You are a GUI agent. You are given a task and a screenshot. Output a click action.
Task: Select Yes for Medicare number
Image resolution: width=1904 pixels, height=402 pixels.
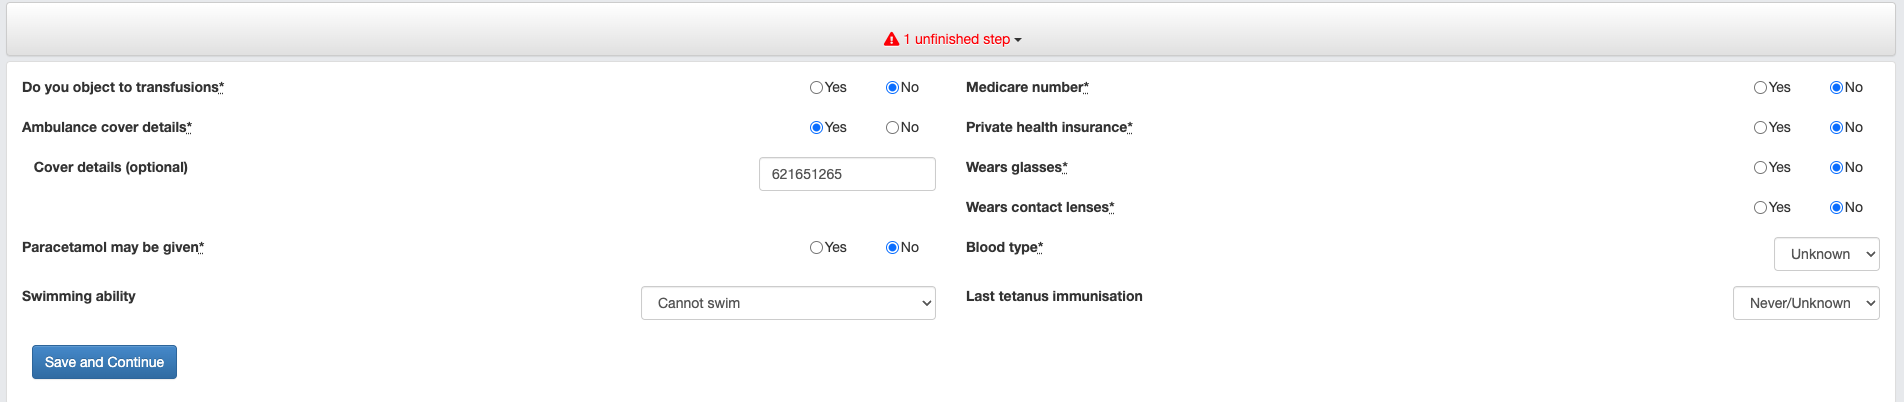pos(1760,88)
